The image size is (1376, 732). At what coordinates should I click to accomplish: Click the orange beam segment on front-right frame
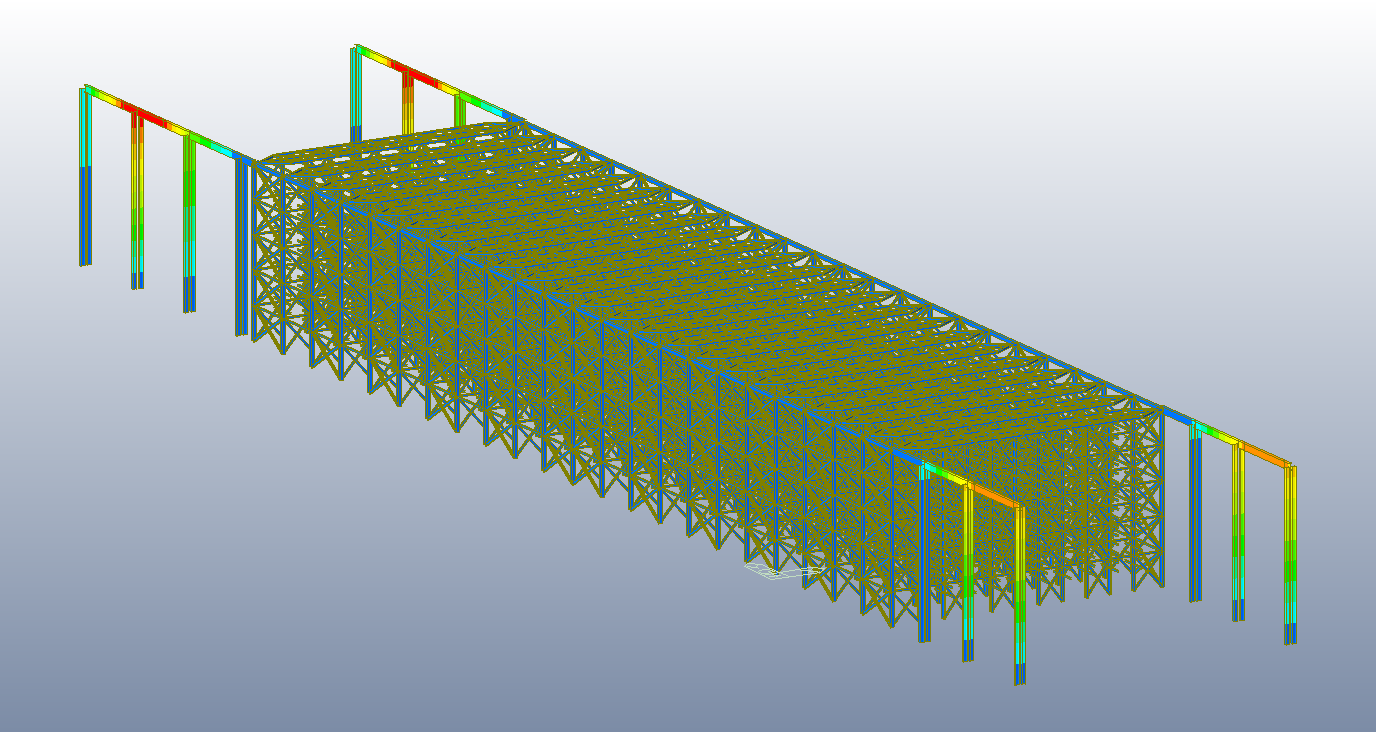coord(994,495)
